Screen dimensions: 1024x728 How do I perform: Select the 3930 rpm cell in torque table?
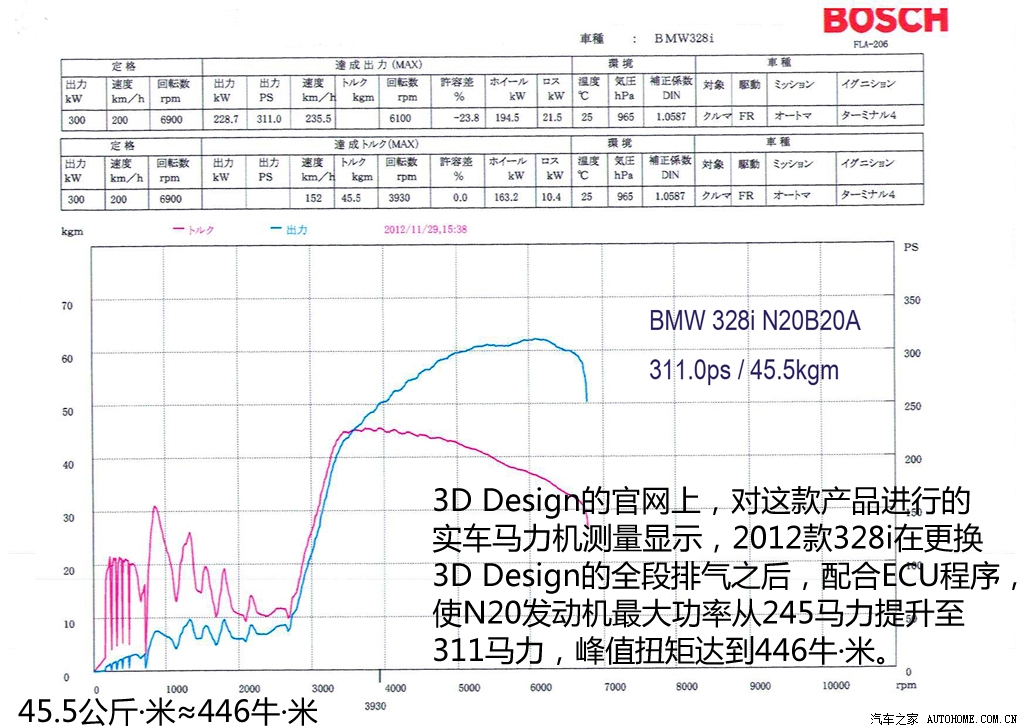click(399, 198)
